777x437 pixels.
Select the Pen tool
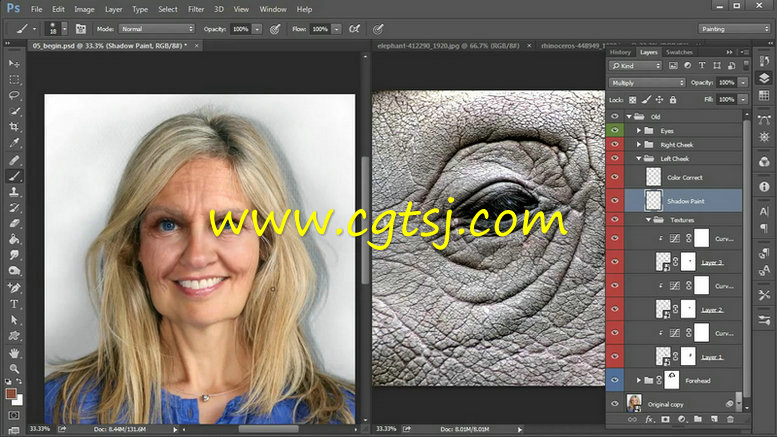coord(14,288)
